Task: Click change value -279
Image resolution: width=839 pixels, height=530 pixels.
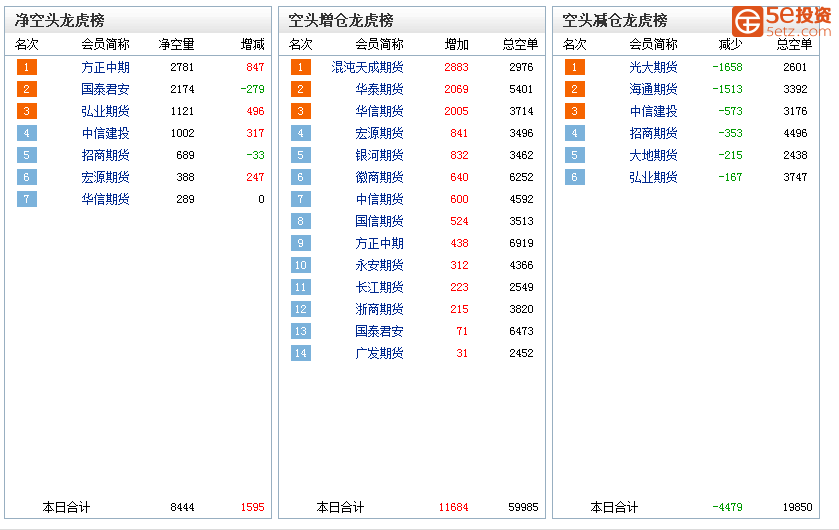Action: click(x=253, y=89)
